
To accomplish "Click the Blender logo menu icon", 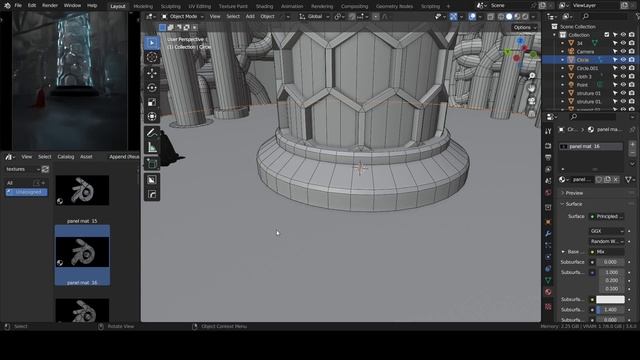I will [7, 6].
